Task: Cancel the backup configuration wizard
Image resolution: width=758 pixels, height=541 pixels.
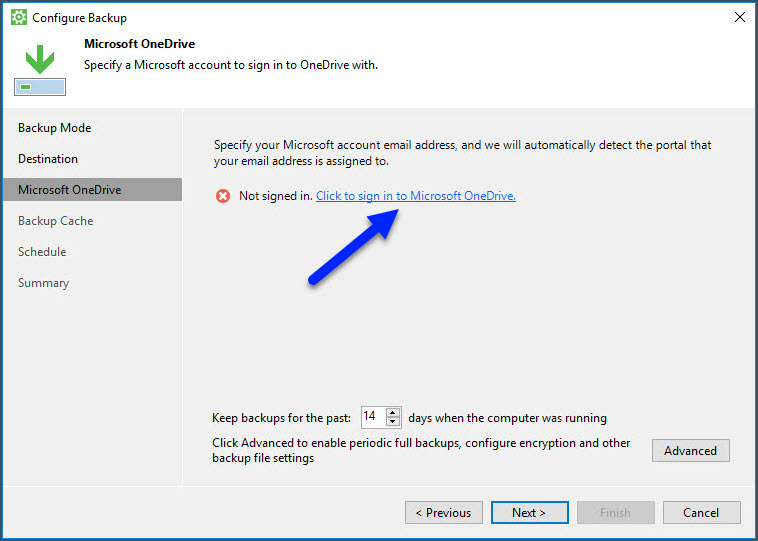Action: tap(700, 513)
